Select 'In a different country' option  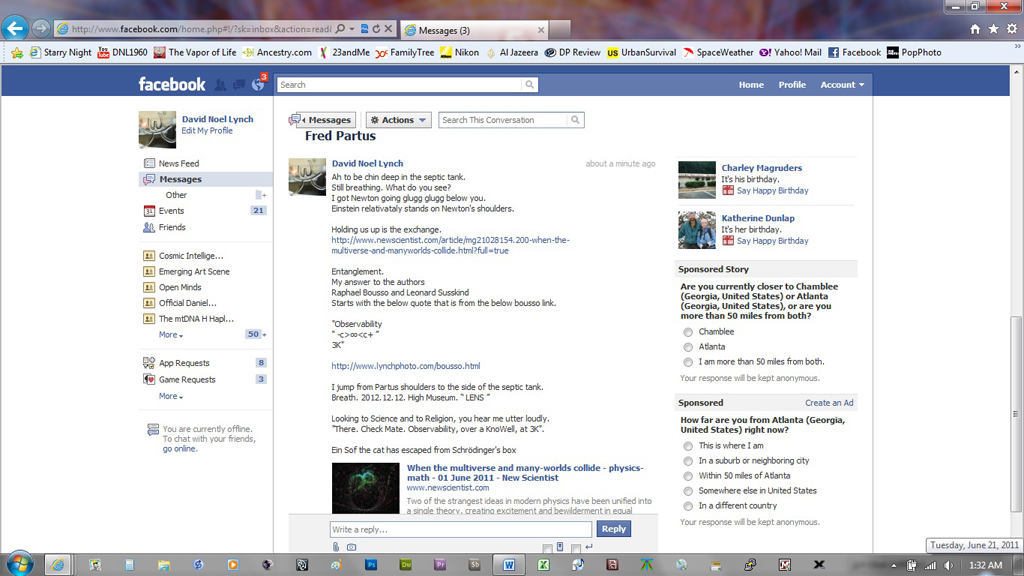688,506
